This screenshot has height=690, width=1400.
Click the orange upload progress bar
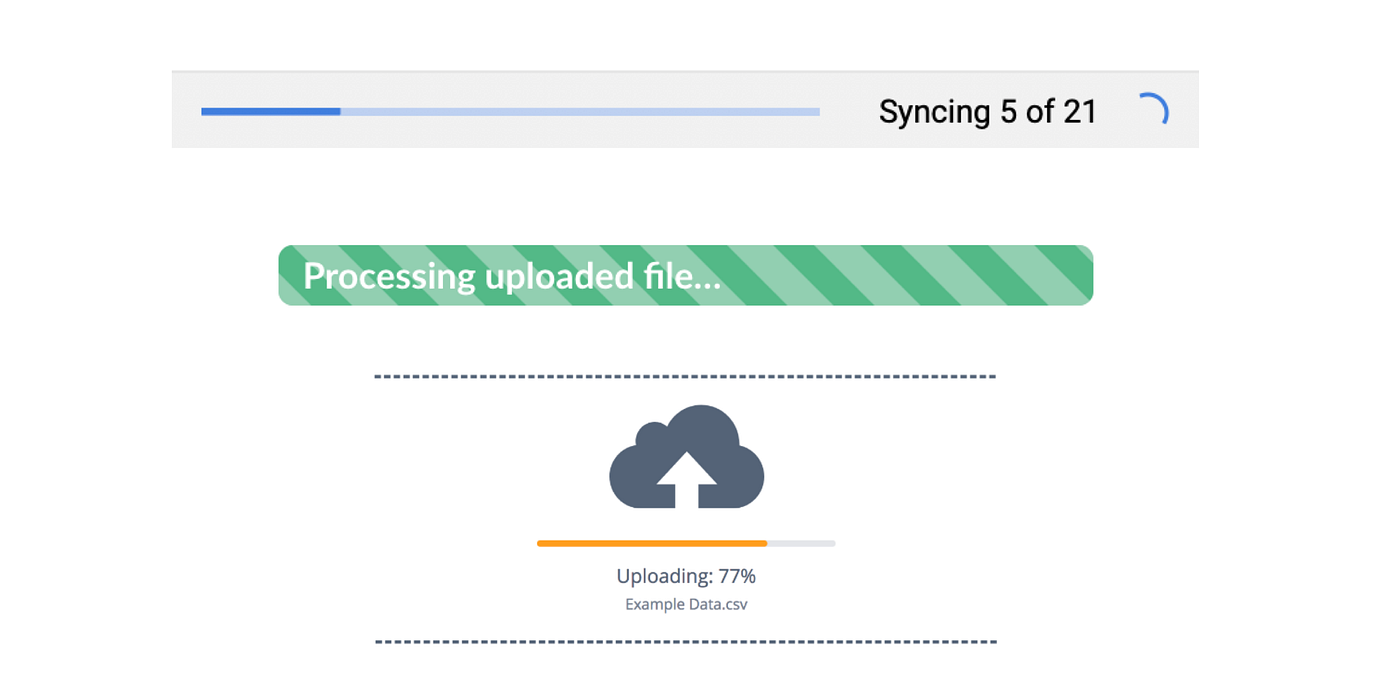point(650,543)
